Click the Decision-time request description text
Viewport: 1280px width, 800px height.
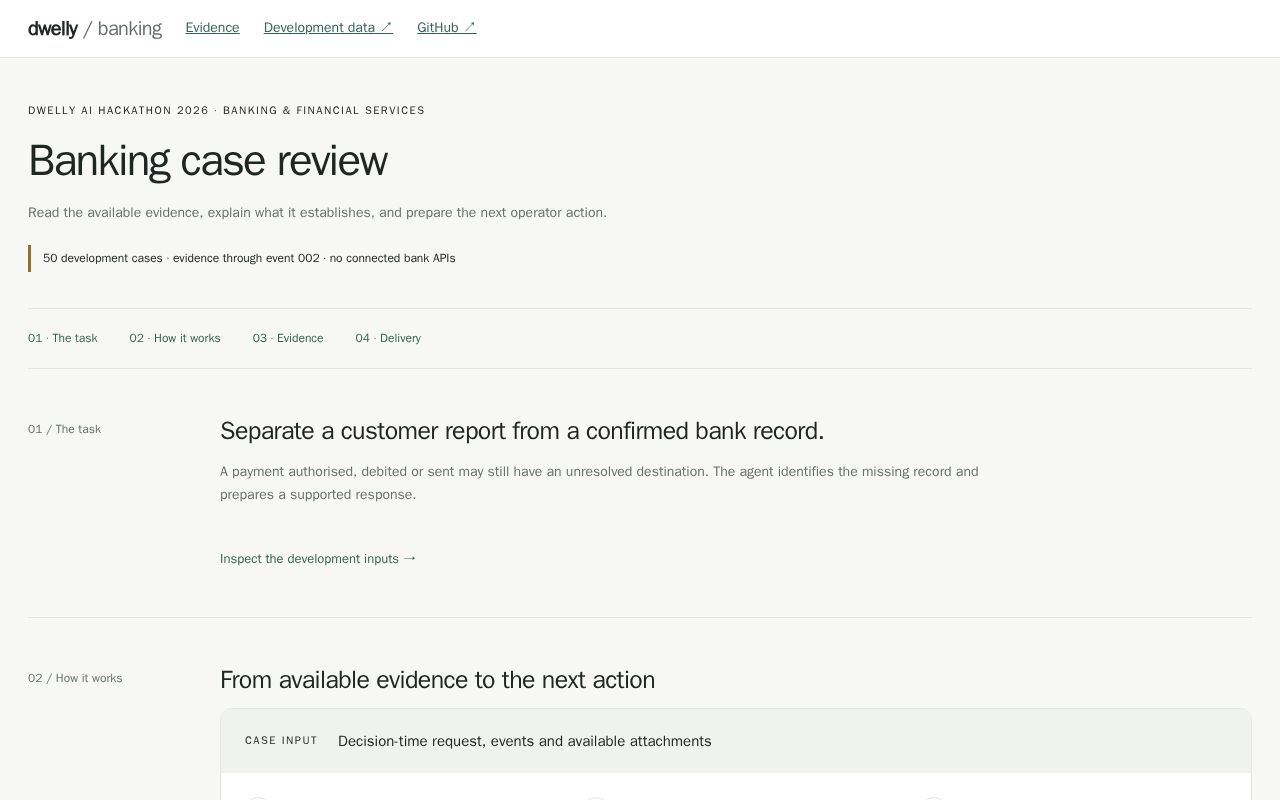(525, 741)
